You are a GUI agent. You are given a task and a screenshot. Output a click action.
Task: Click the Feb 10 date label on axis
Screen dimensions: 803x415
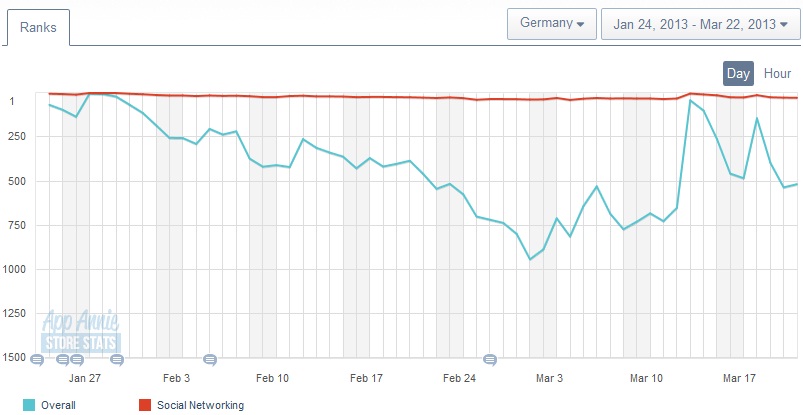tap(272, 379)
